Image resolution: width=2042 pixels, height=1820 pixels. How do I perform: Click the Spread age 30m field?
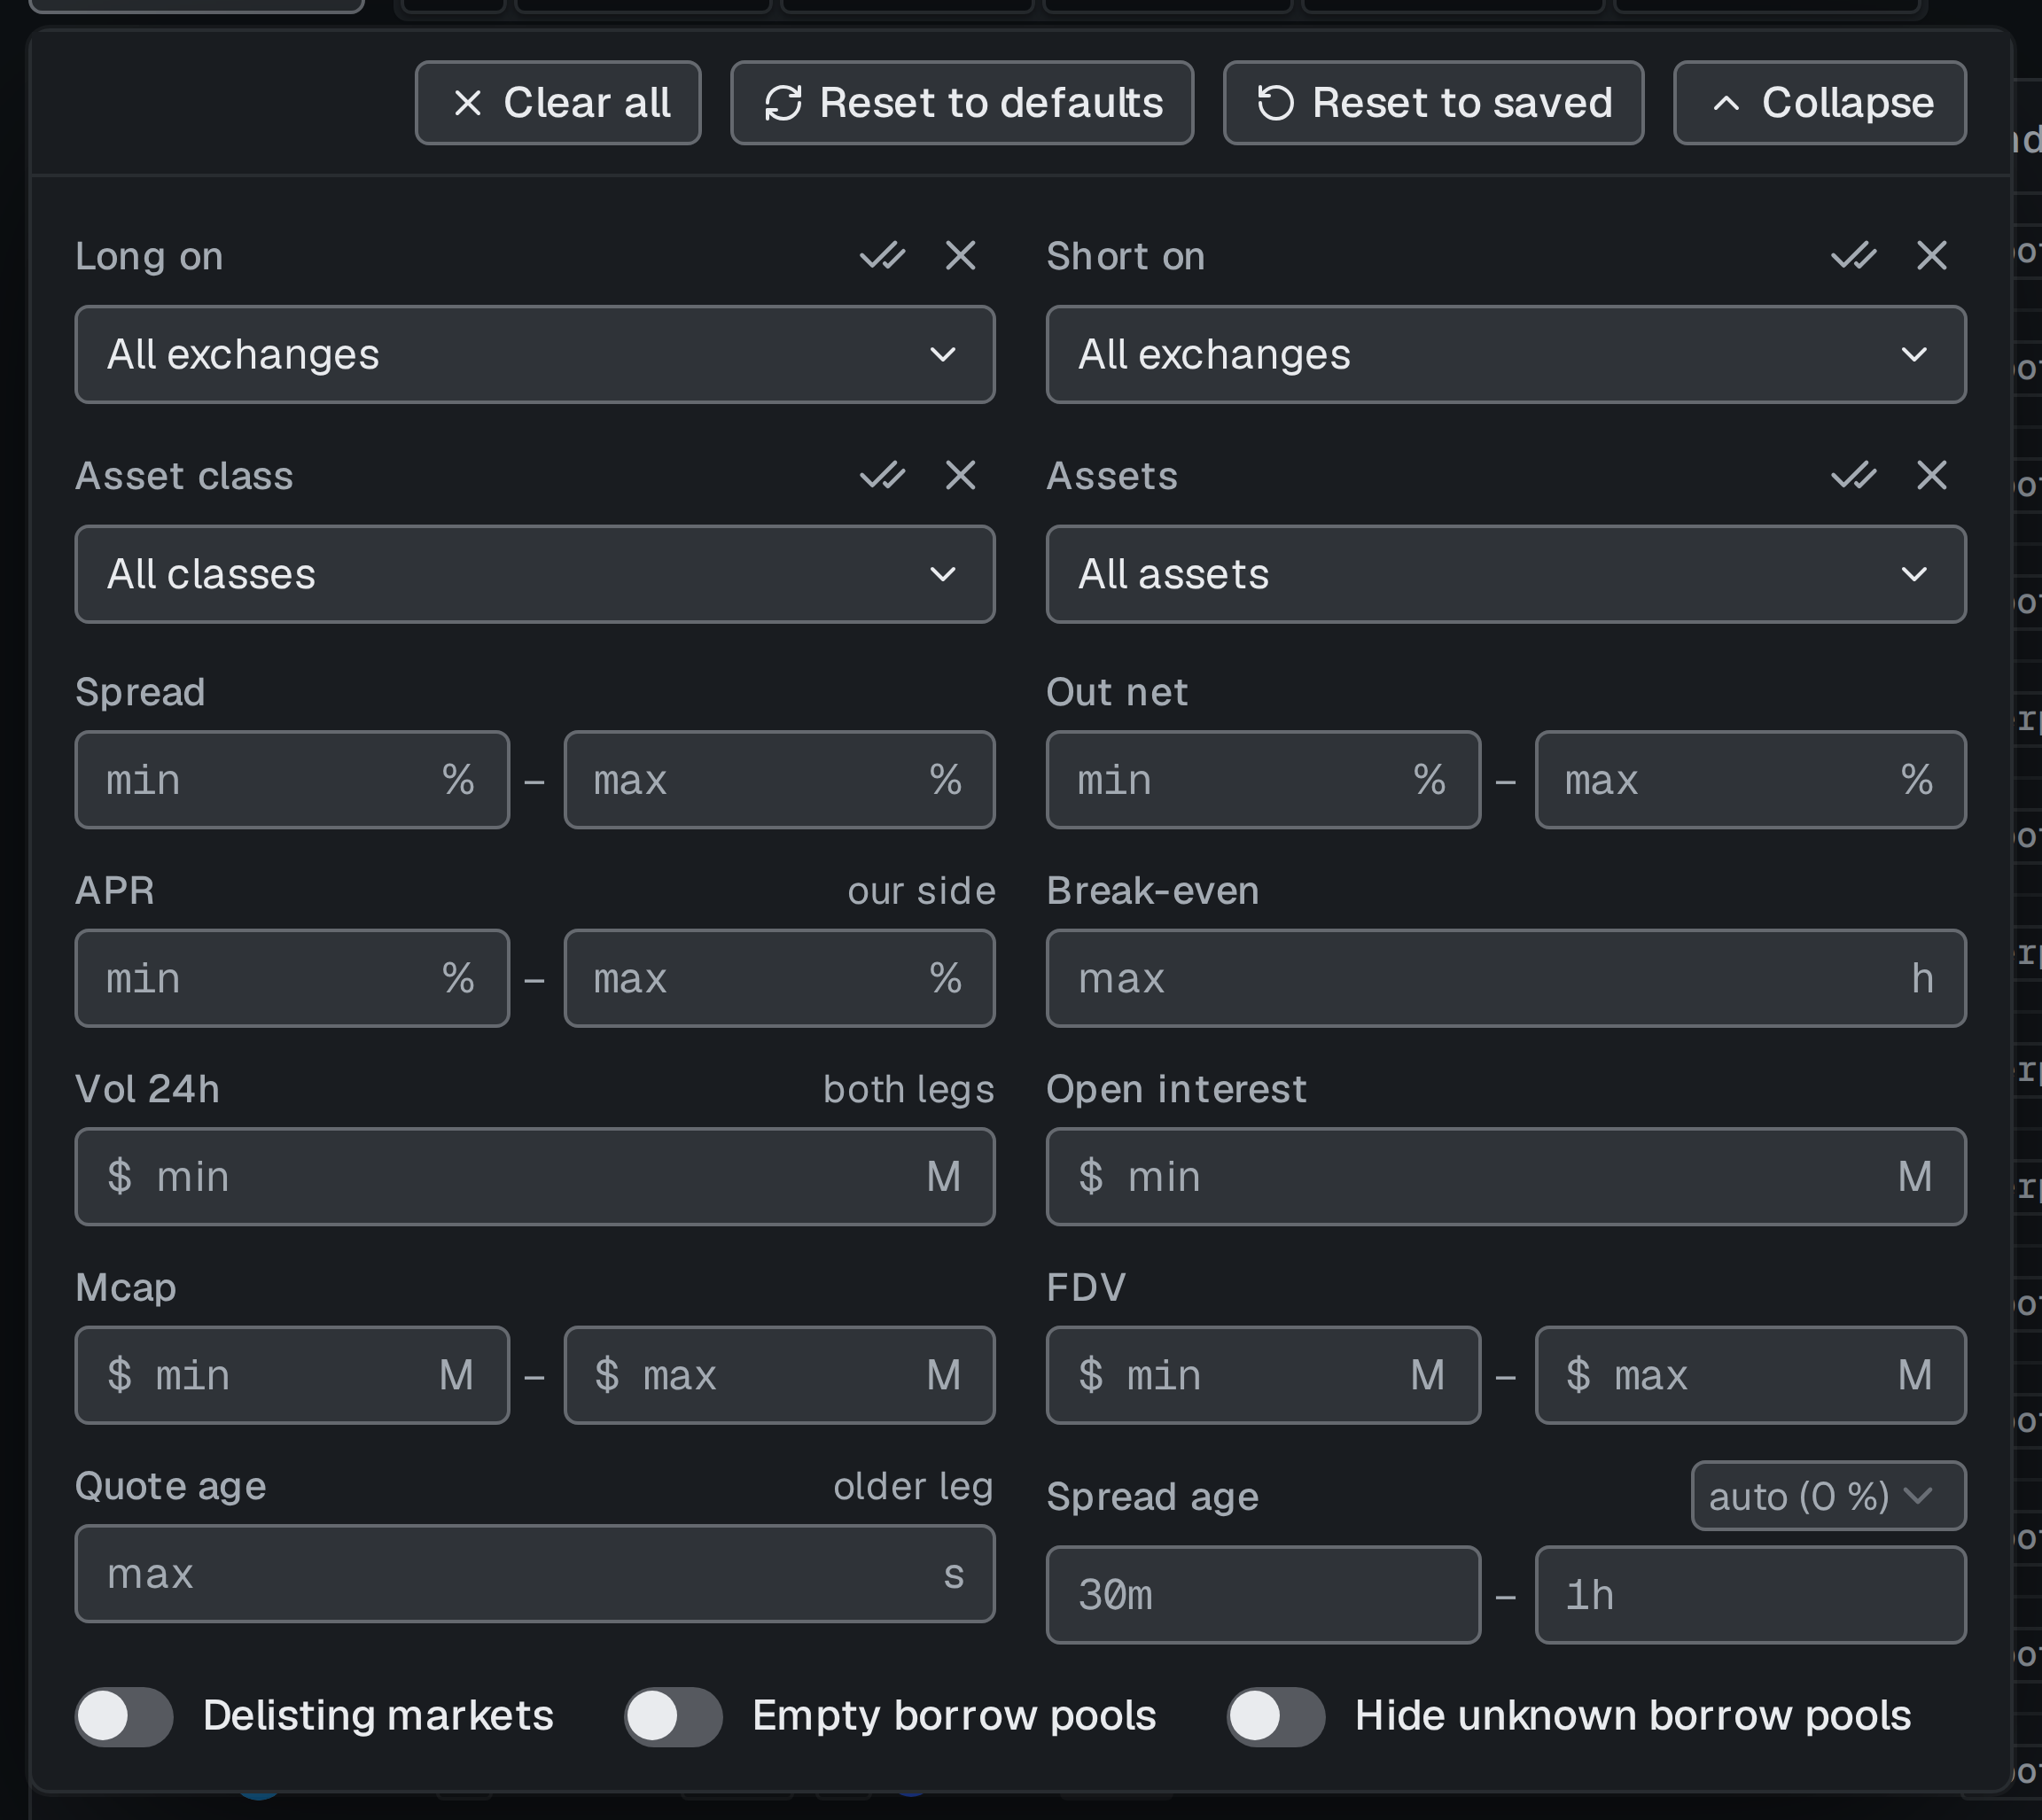pyautogui.click(x=1263, y=1595)
